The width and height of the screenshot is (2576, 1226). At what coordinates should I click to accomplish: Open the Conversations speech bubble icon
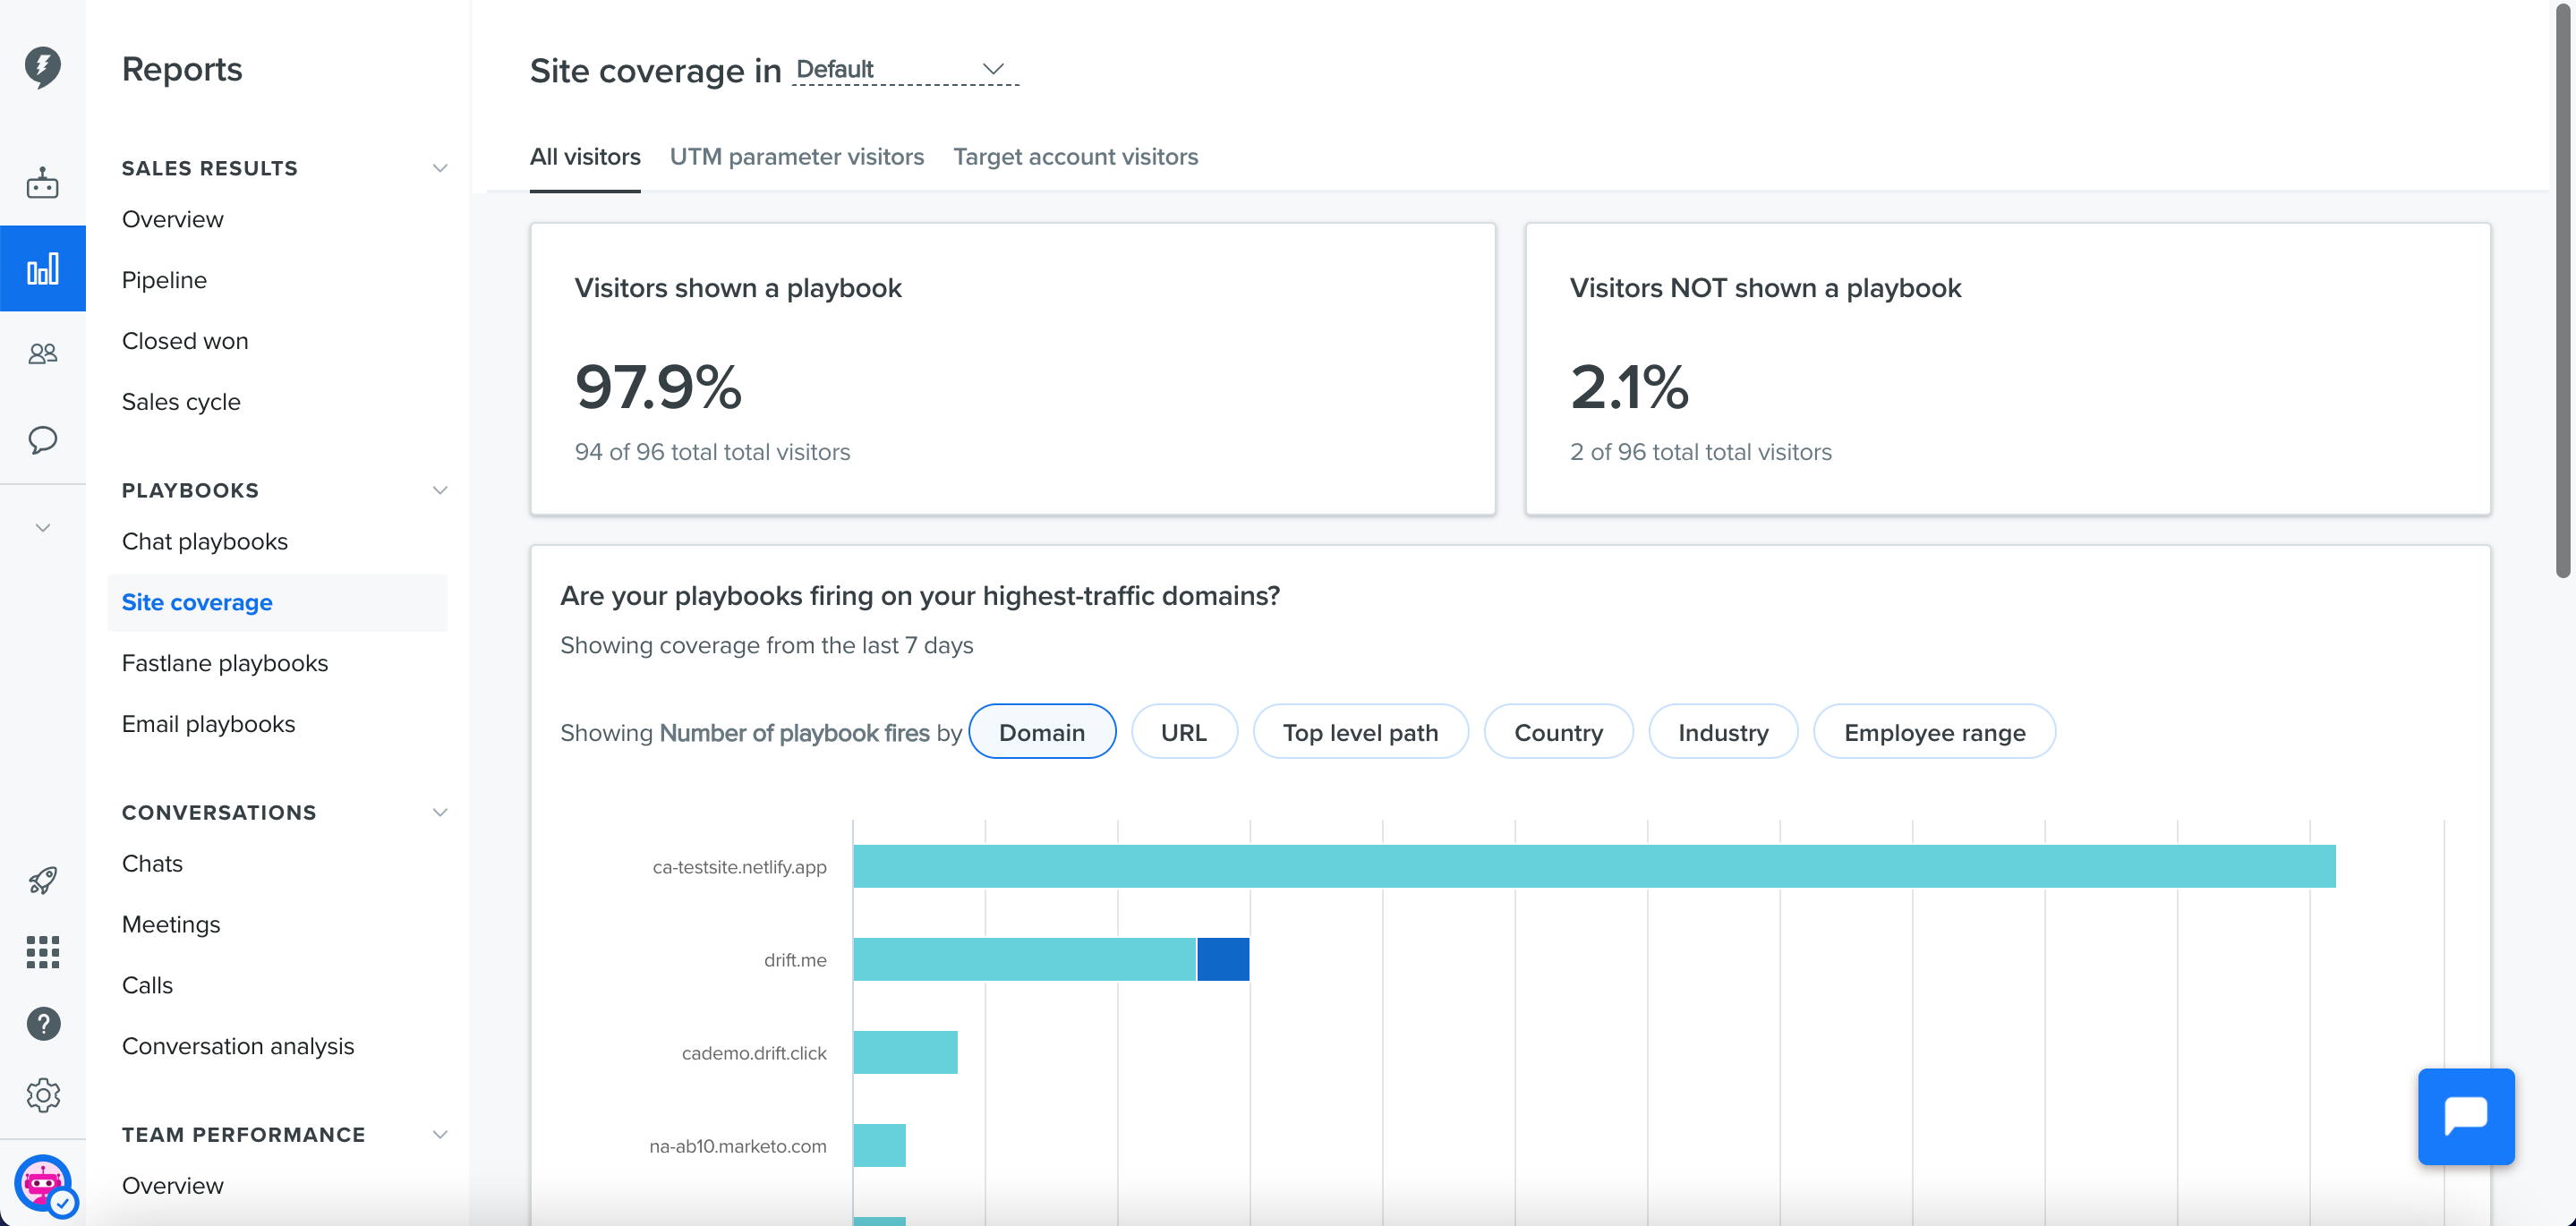[x=42, y=440]
